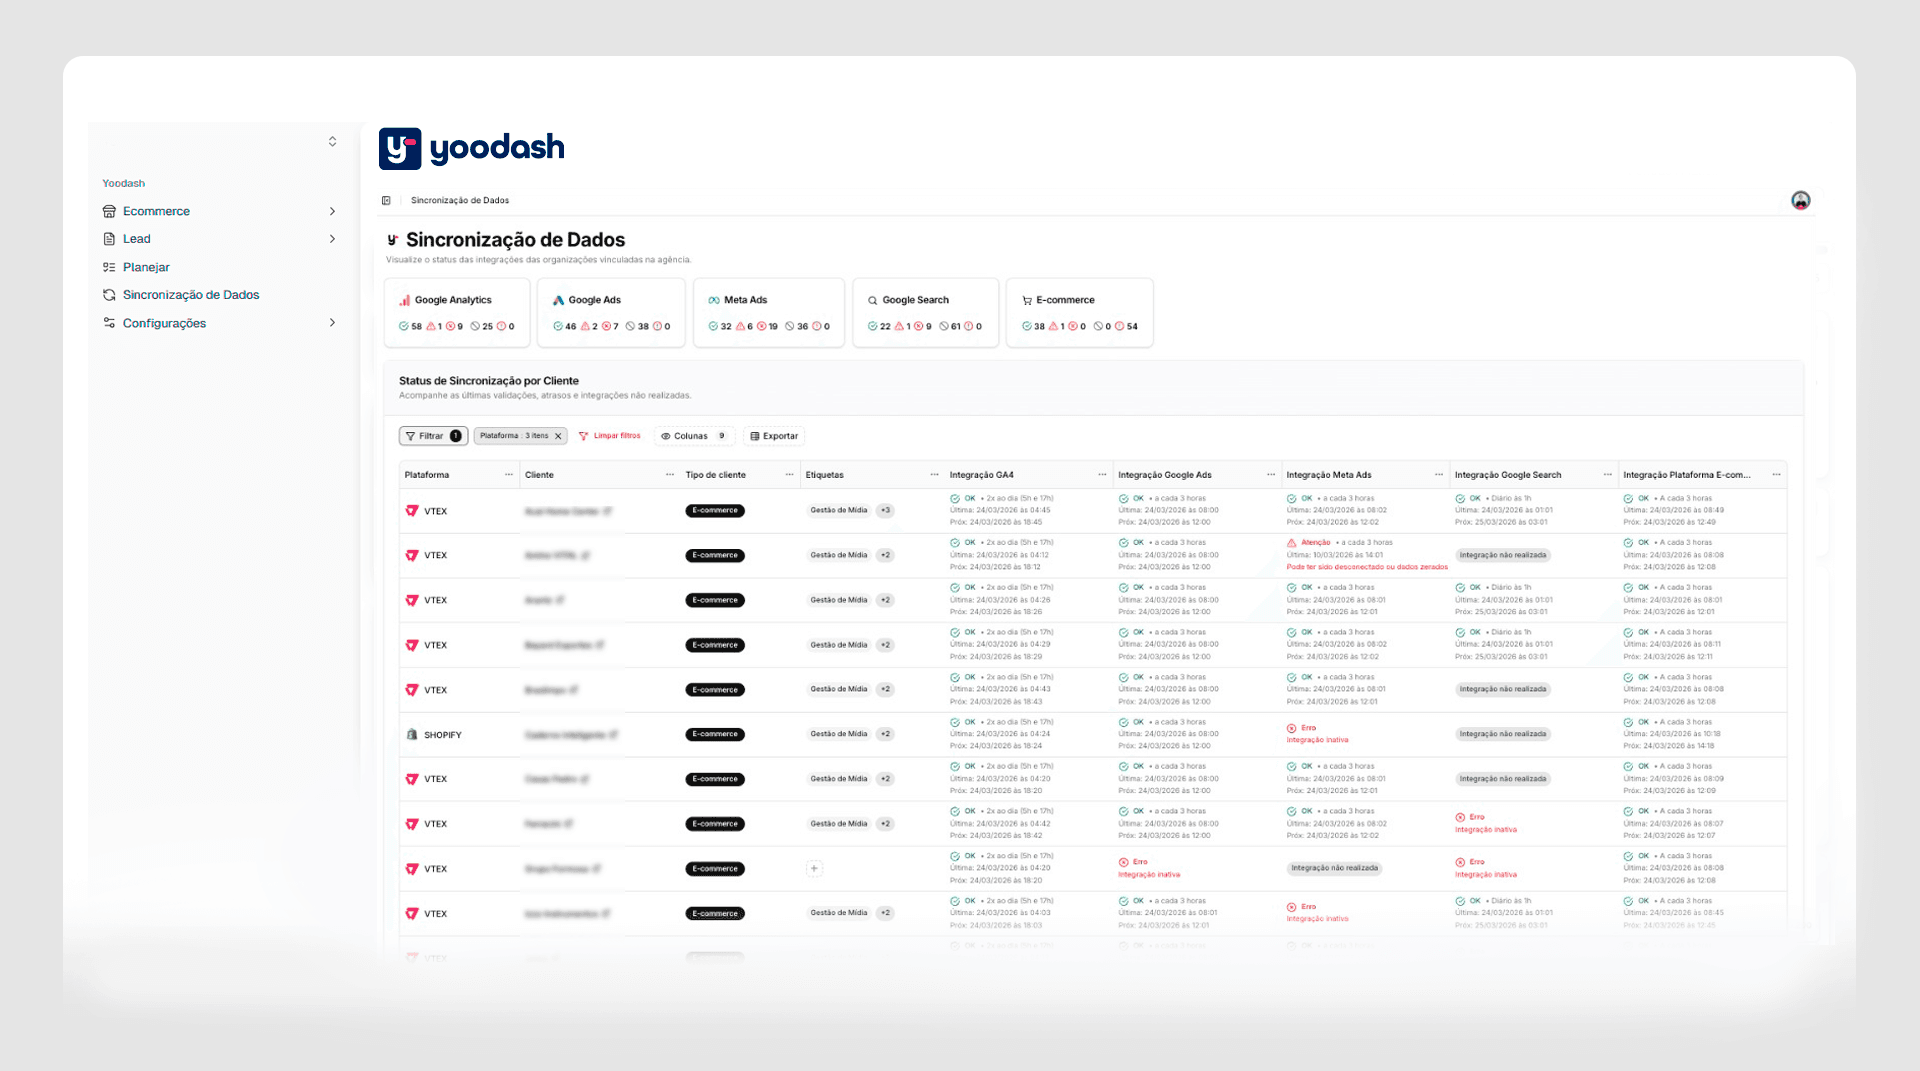Open the user profile avatar

(1800, 201)
